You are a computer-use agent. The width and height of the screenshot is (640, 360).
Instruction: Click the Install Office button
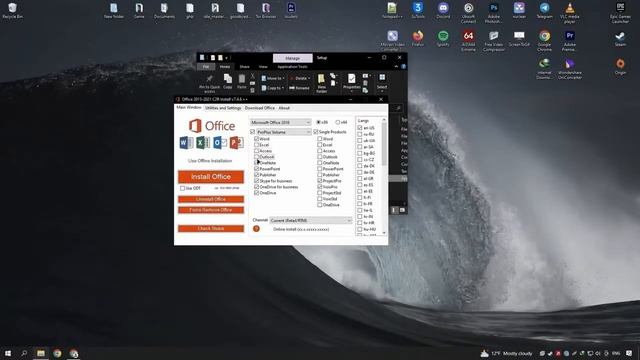(211, 177)
